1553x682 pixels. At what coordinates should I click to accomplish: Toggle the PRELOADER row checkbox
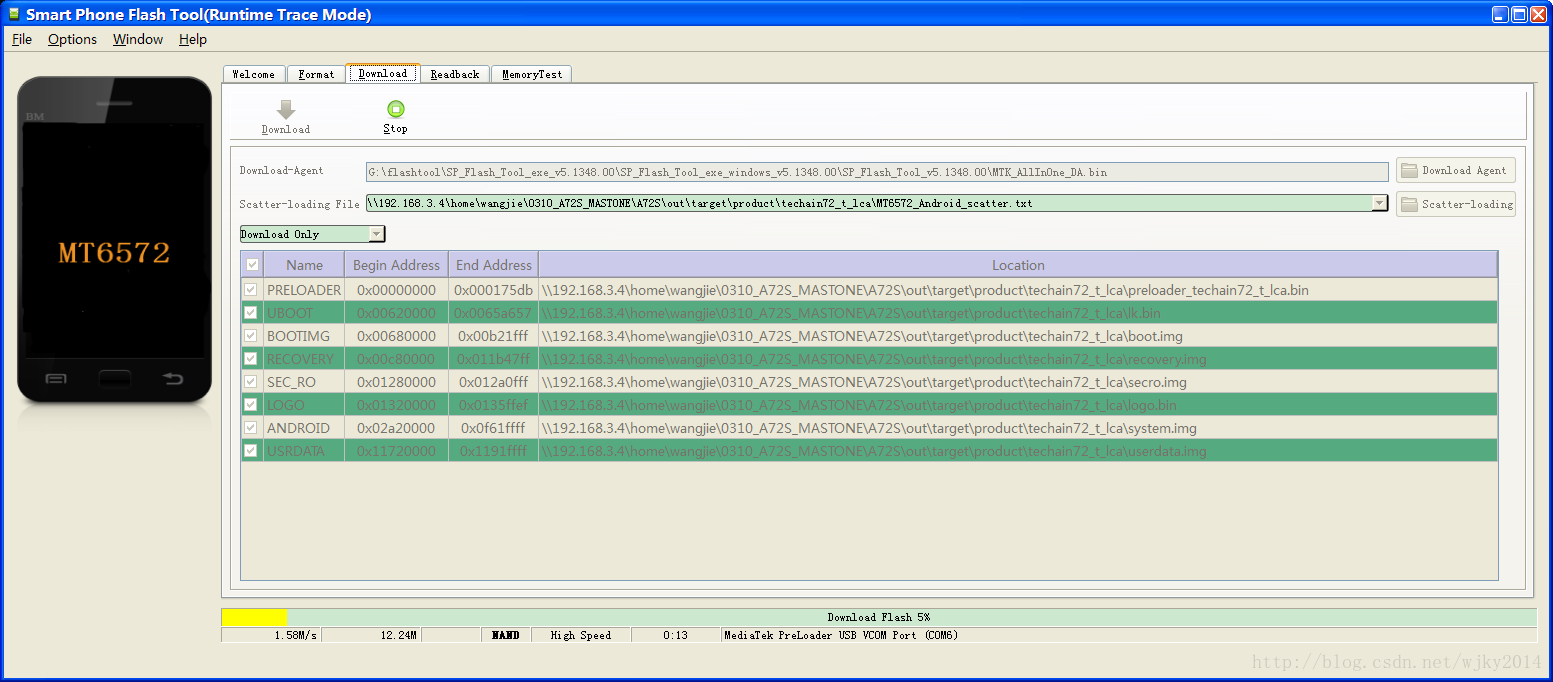coord(252,290)
